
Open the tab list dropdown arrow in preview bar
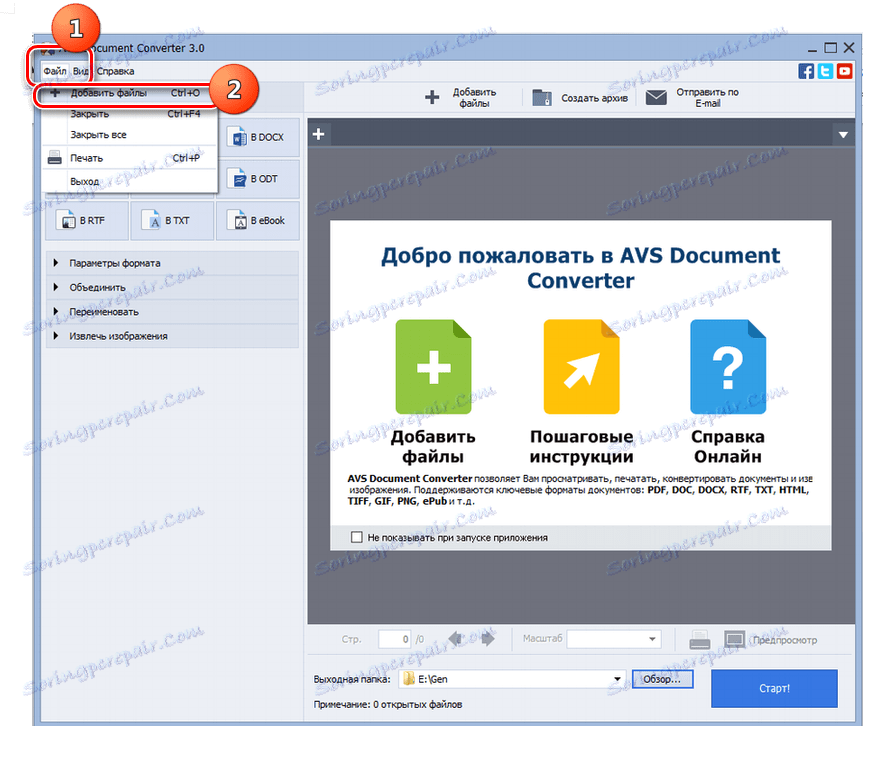[843, 135]
